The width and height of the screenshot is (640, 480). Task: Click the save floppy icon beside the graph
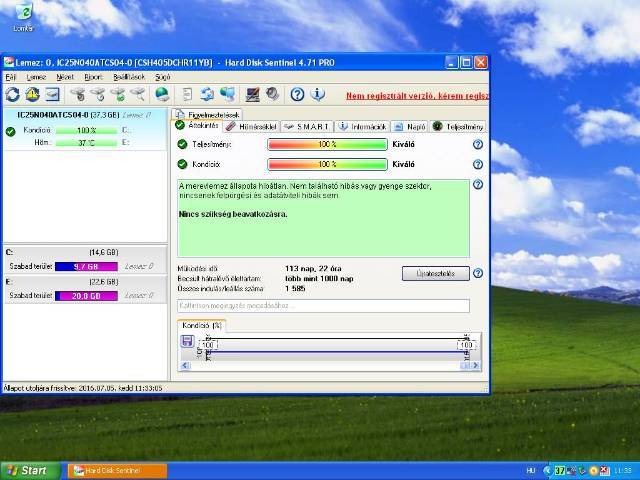point(187,342)
